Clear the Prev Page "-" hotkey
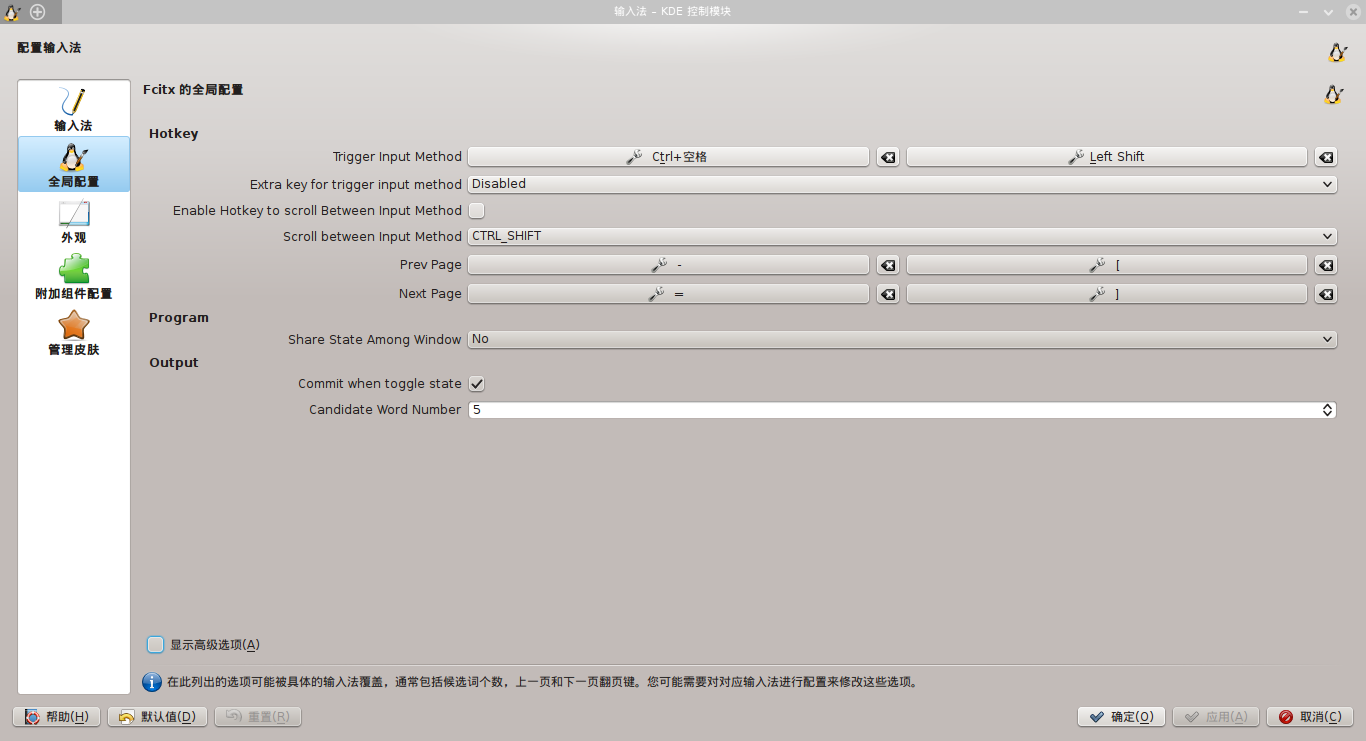The width and height of the screenshot is (1366, 741). coord(887,265)
